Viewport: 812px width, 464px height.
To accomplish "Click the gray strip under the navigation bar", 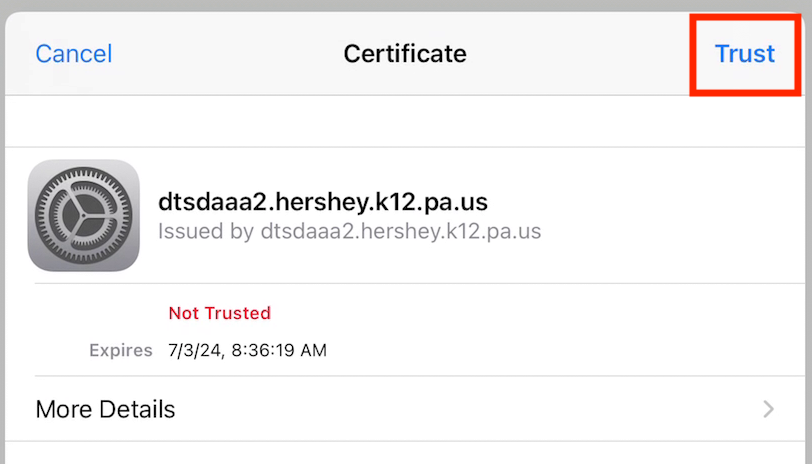I will pos(406,121).
